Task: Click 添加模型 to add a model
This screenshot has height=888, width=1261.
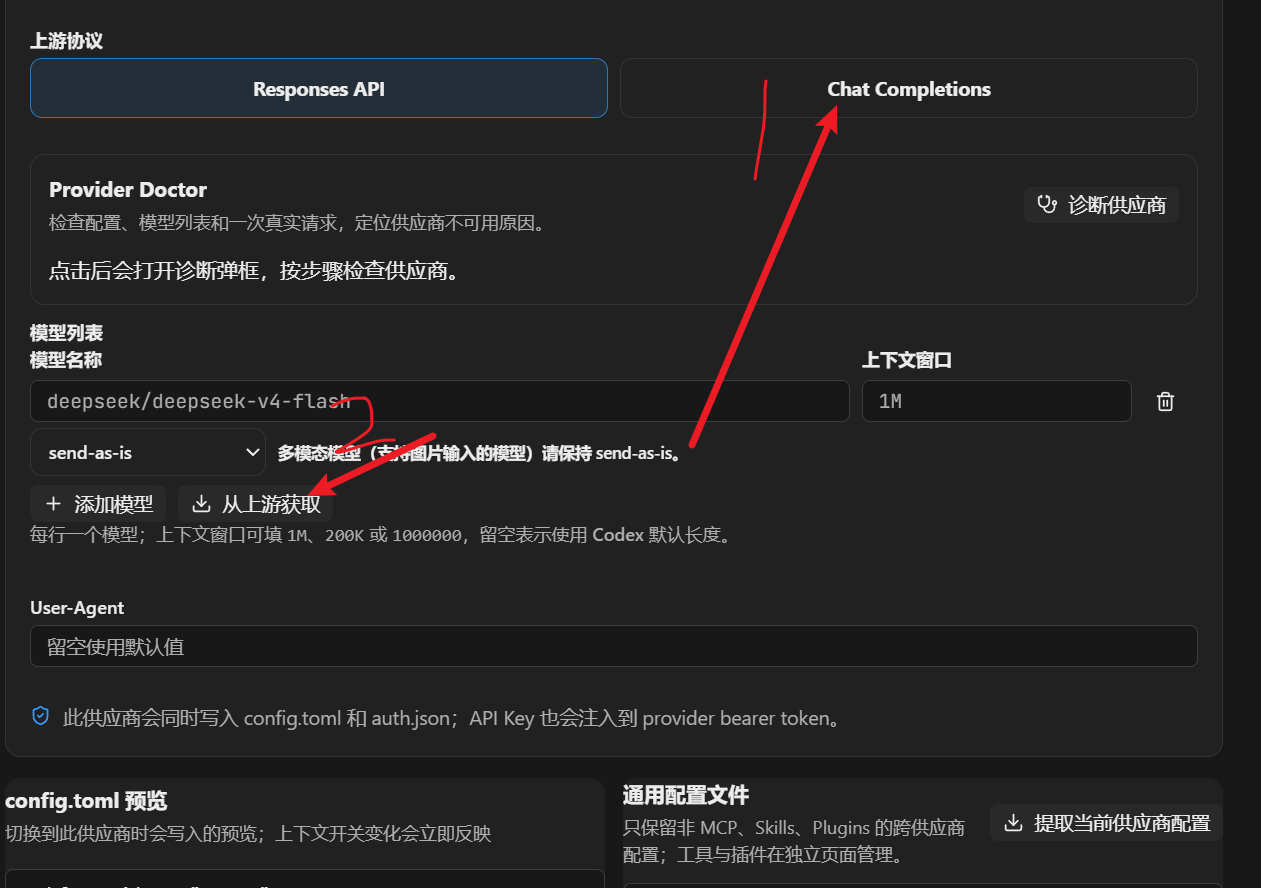Action: coord(98,504)
